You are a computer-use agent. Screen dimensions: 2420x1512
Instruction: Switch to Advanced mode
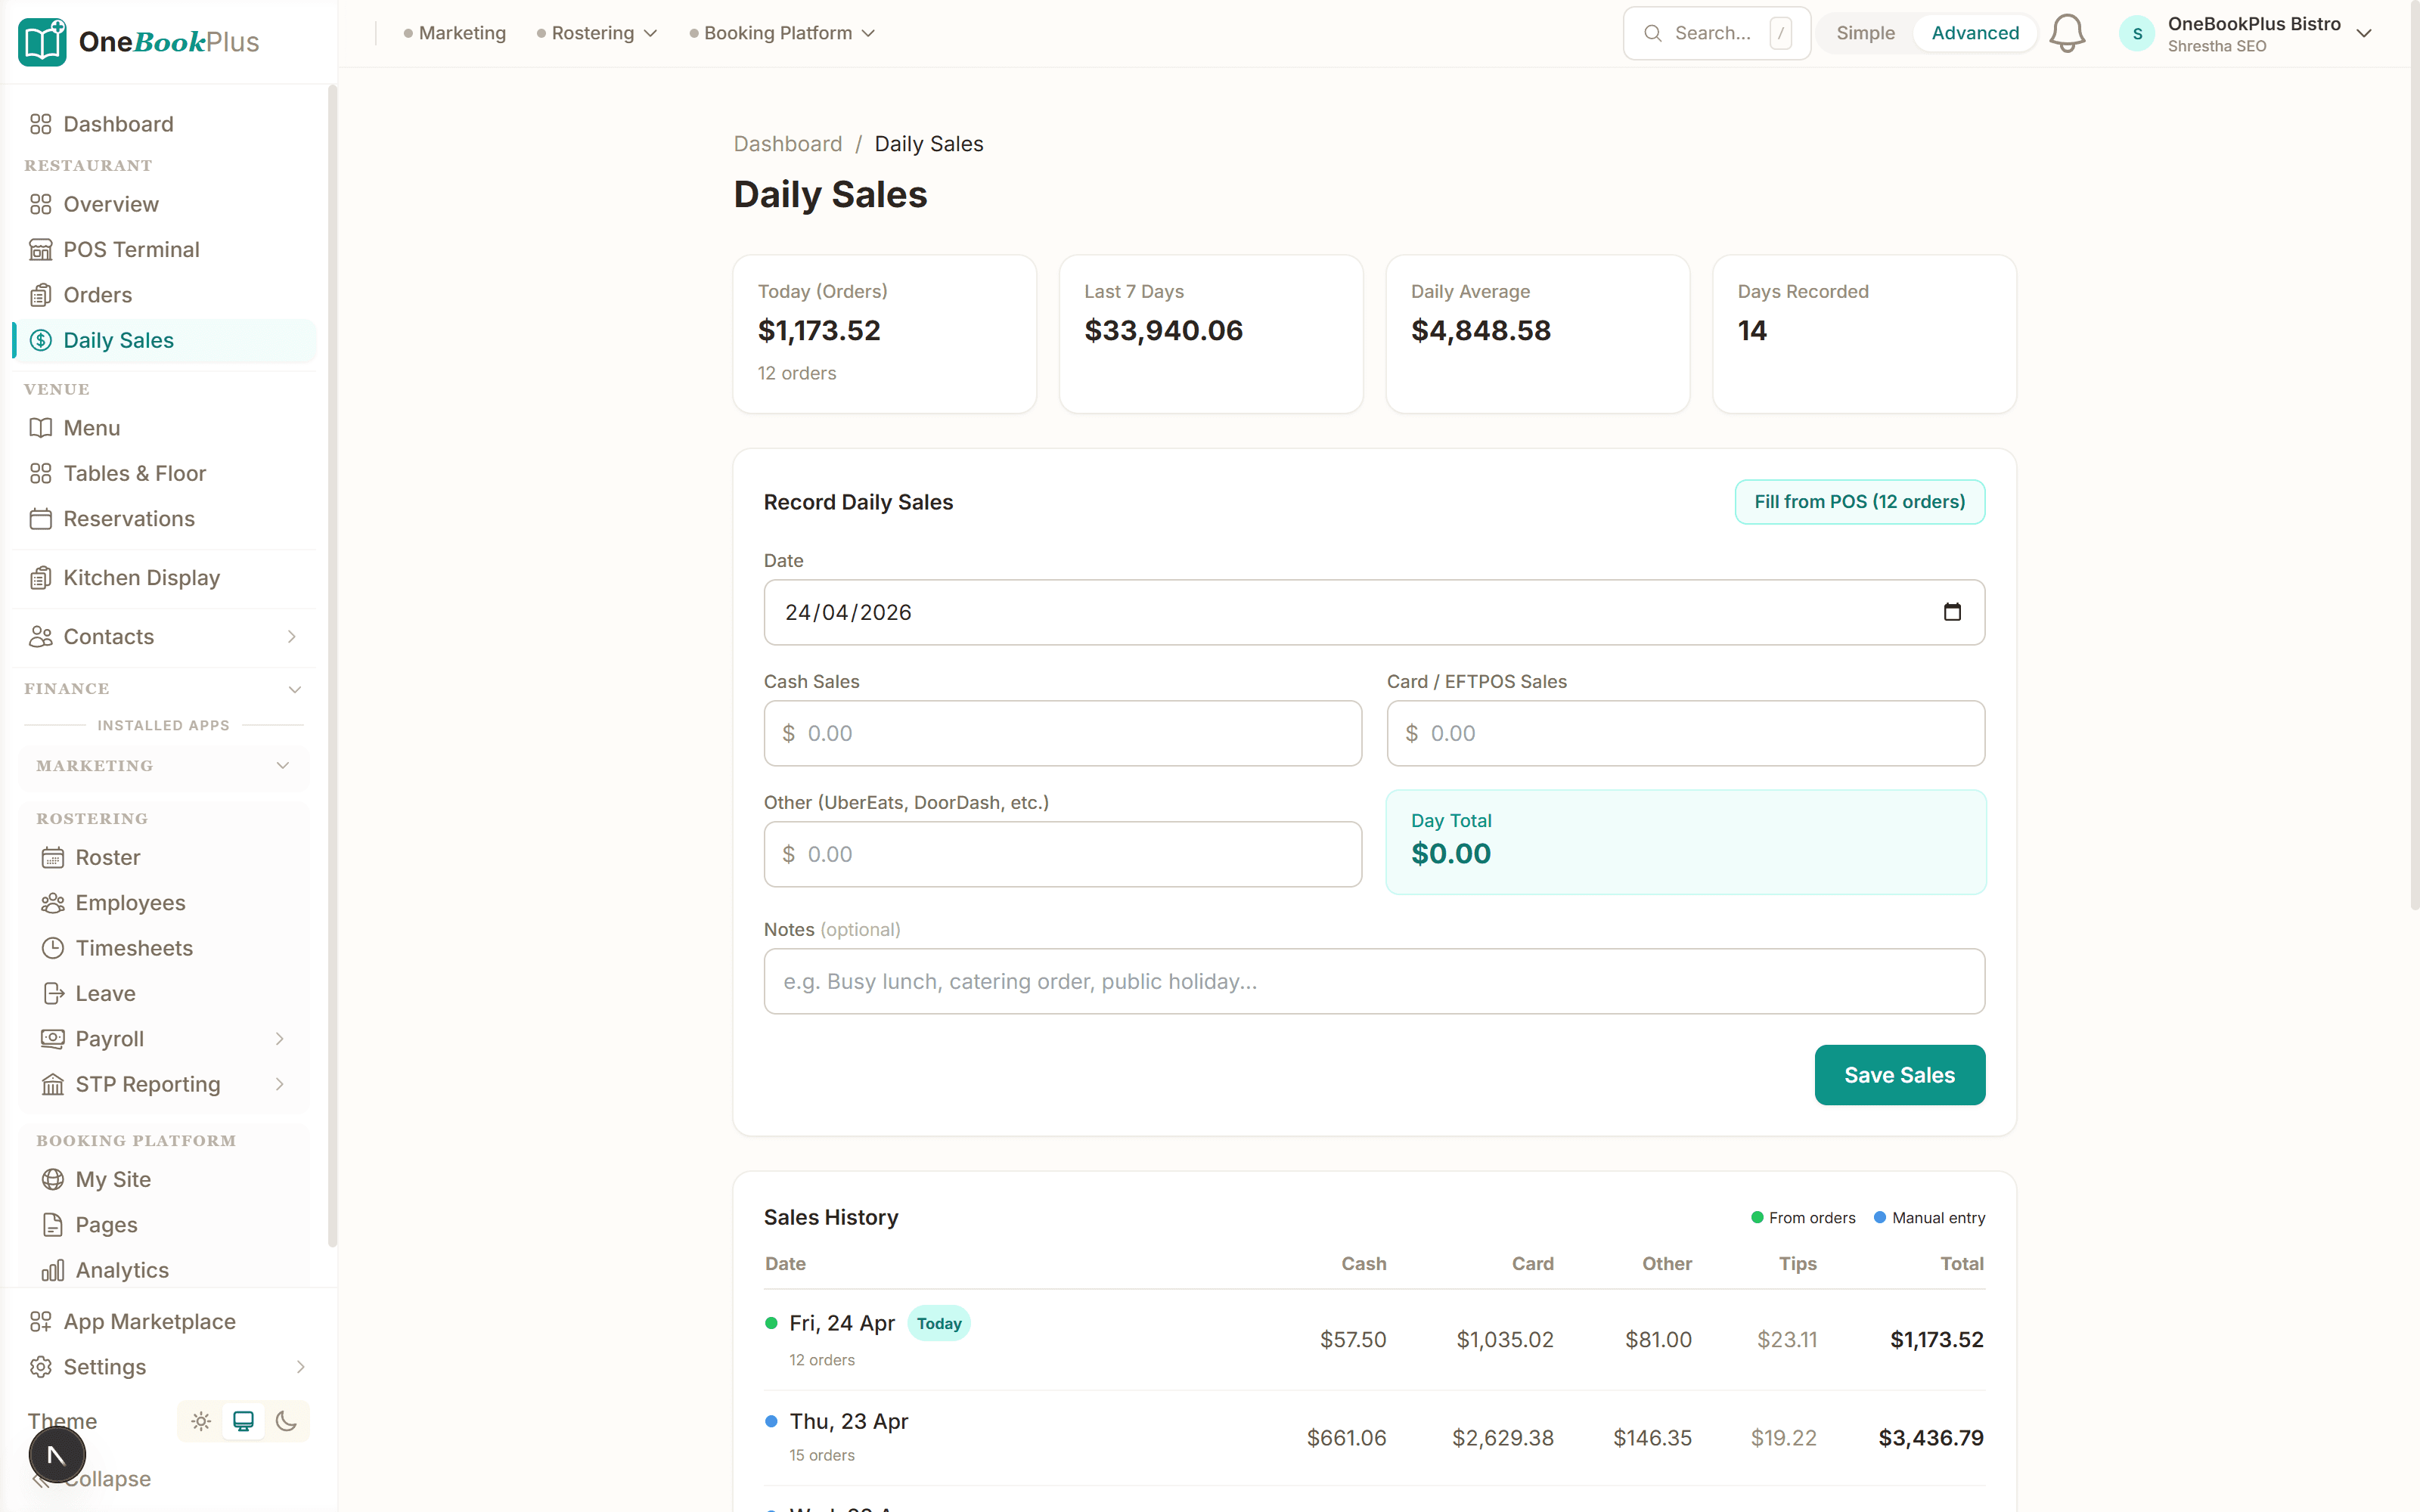coord(1975,33)
